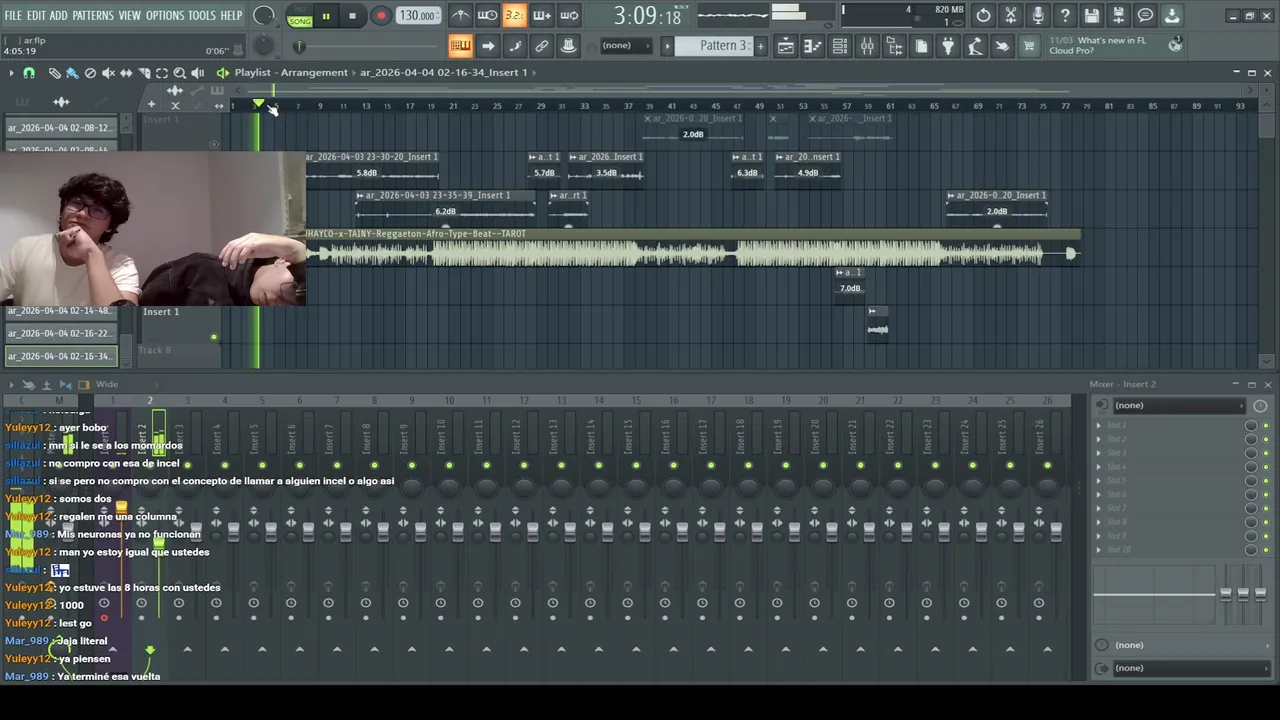Image resolution: width=1280 pixels, height=720 pixels.
Task: Toggle the recording countdown 3.2. icon
Action: pos(514,15)
